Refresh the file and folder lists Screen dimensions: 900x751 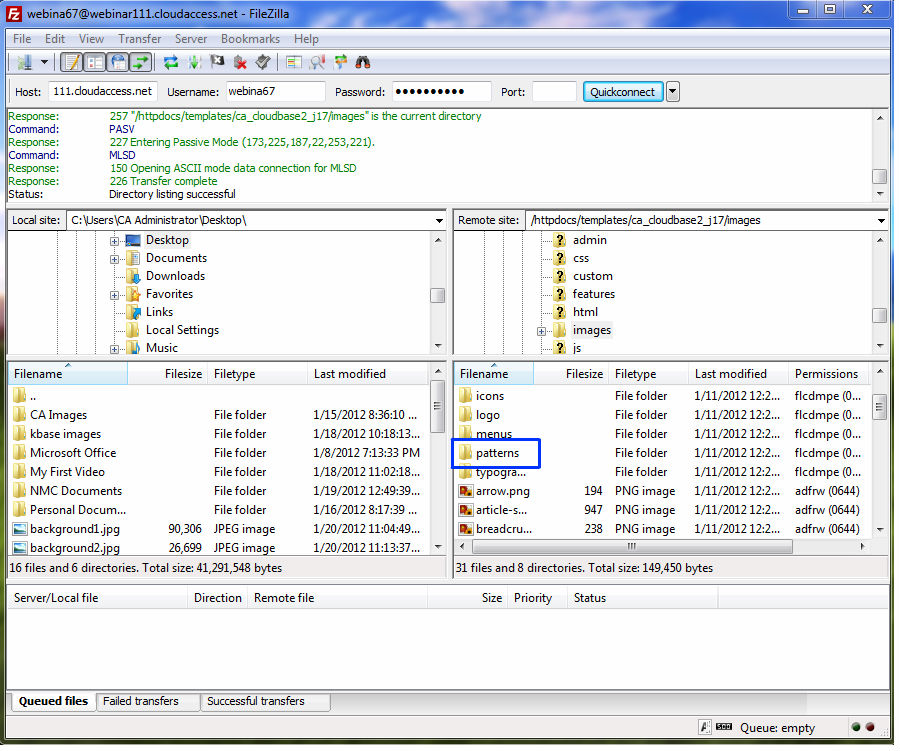[170, 62]
